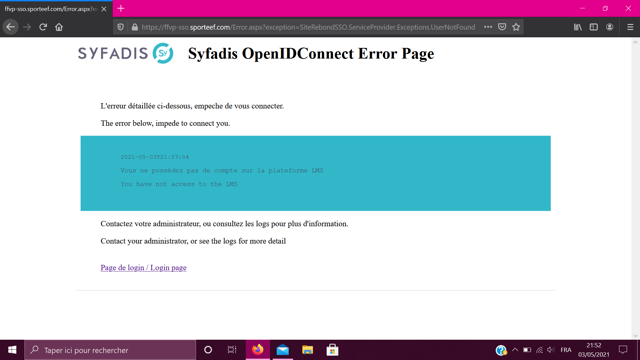Reload the current error page
Screen dimensions: 640x360
[x=43, y=27]
